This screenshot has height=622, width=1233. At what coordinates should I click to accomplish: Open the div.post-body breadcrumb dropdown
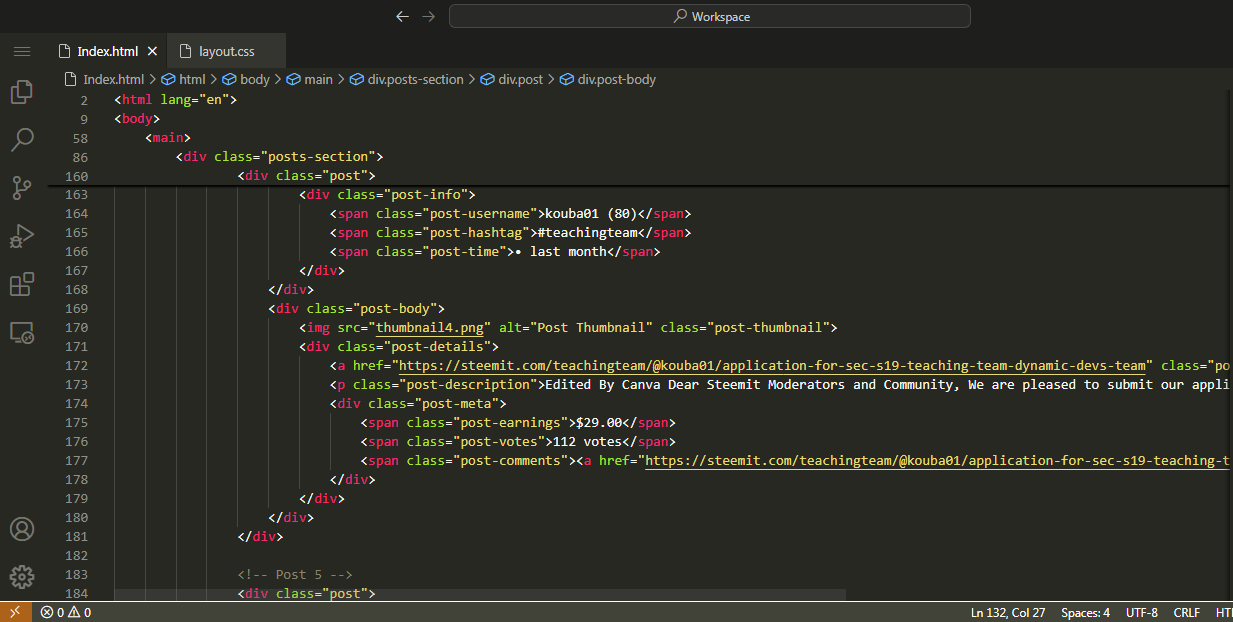point(616,79)
